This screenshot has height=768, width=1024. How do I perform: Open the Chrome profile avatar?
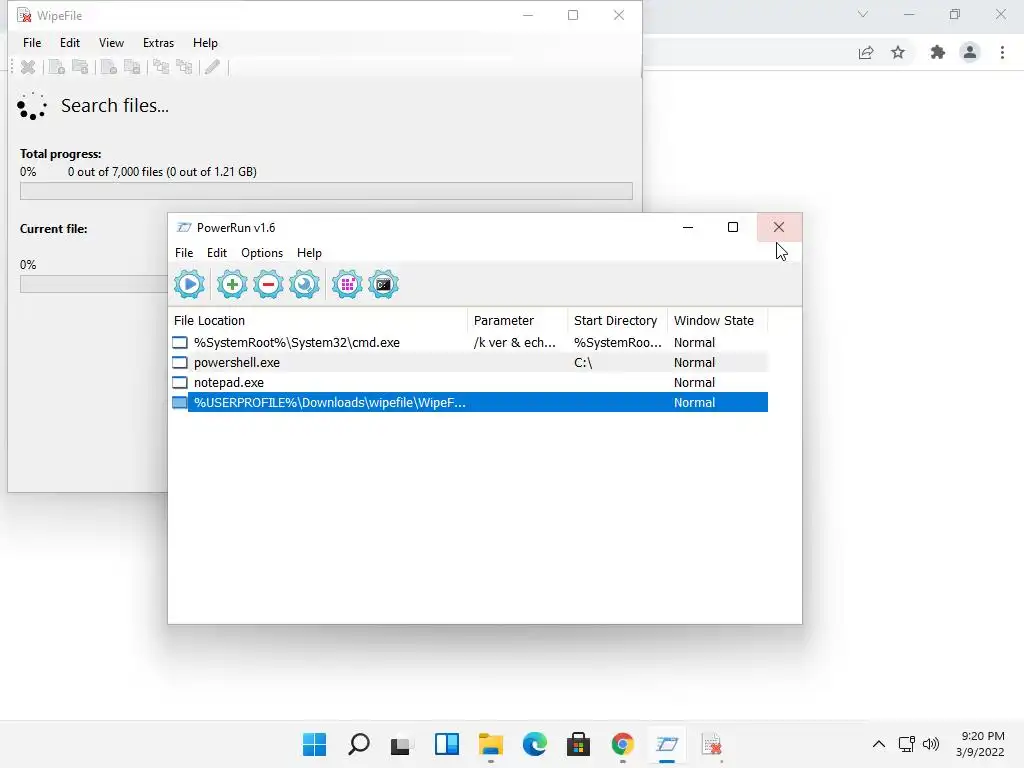tap(970, 52)
